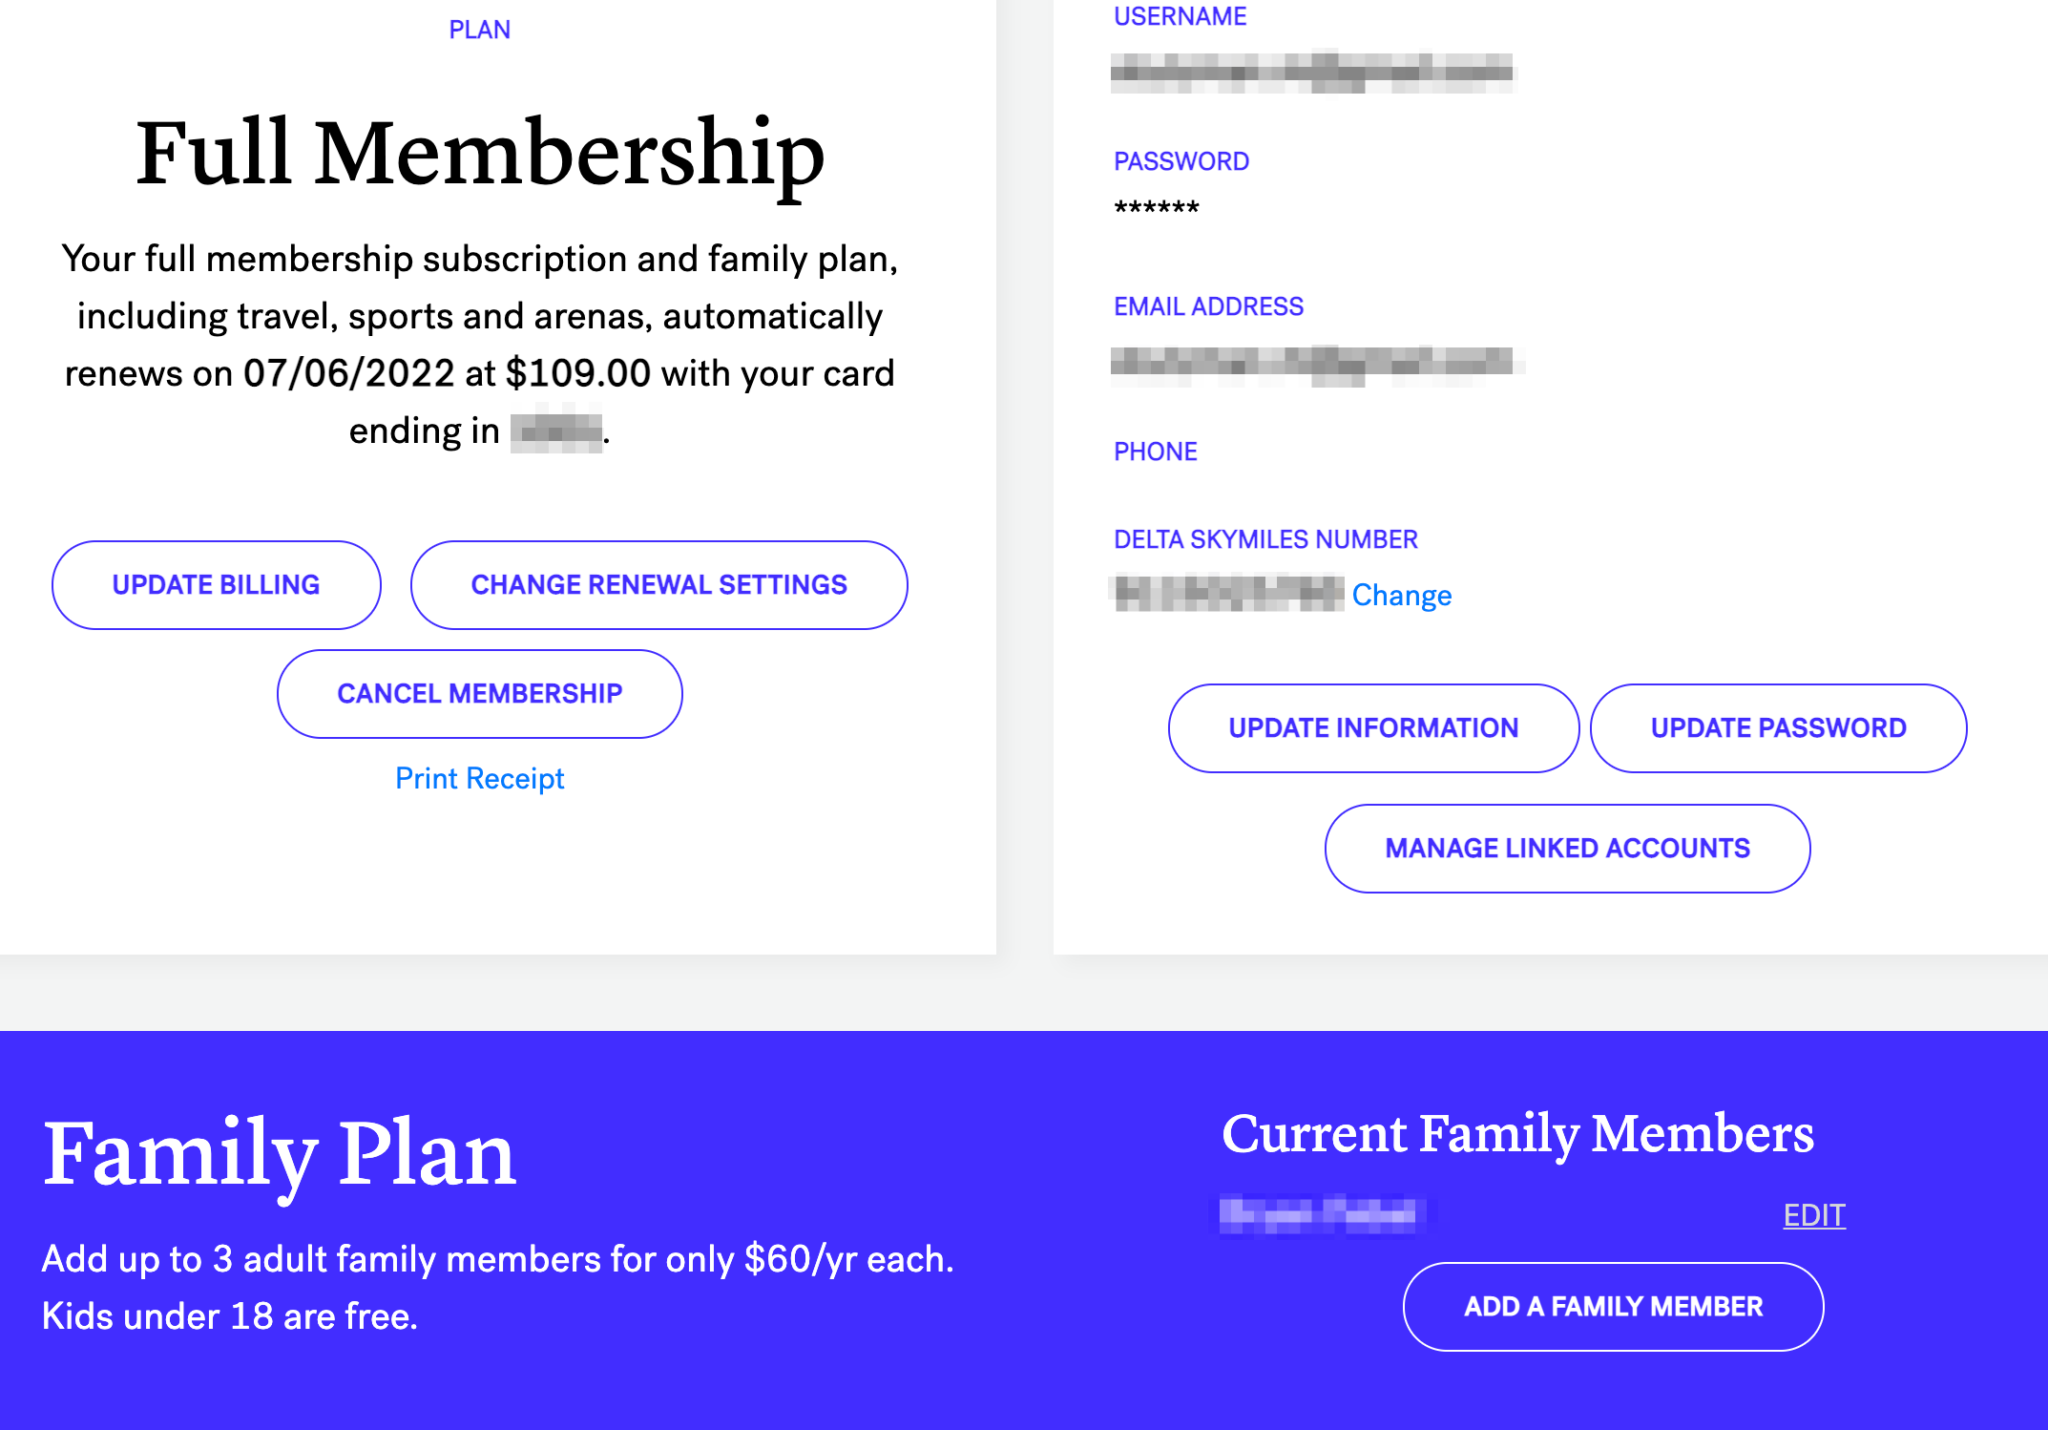This screenshot has height=1430, width=2048.
Task: Click the blurred username value
Action: point(1312,70)
